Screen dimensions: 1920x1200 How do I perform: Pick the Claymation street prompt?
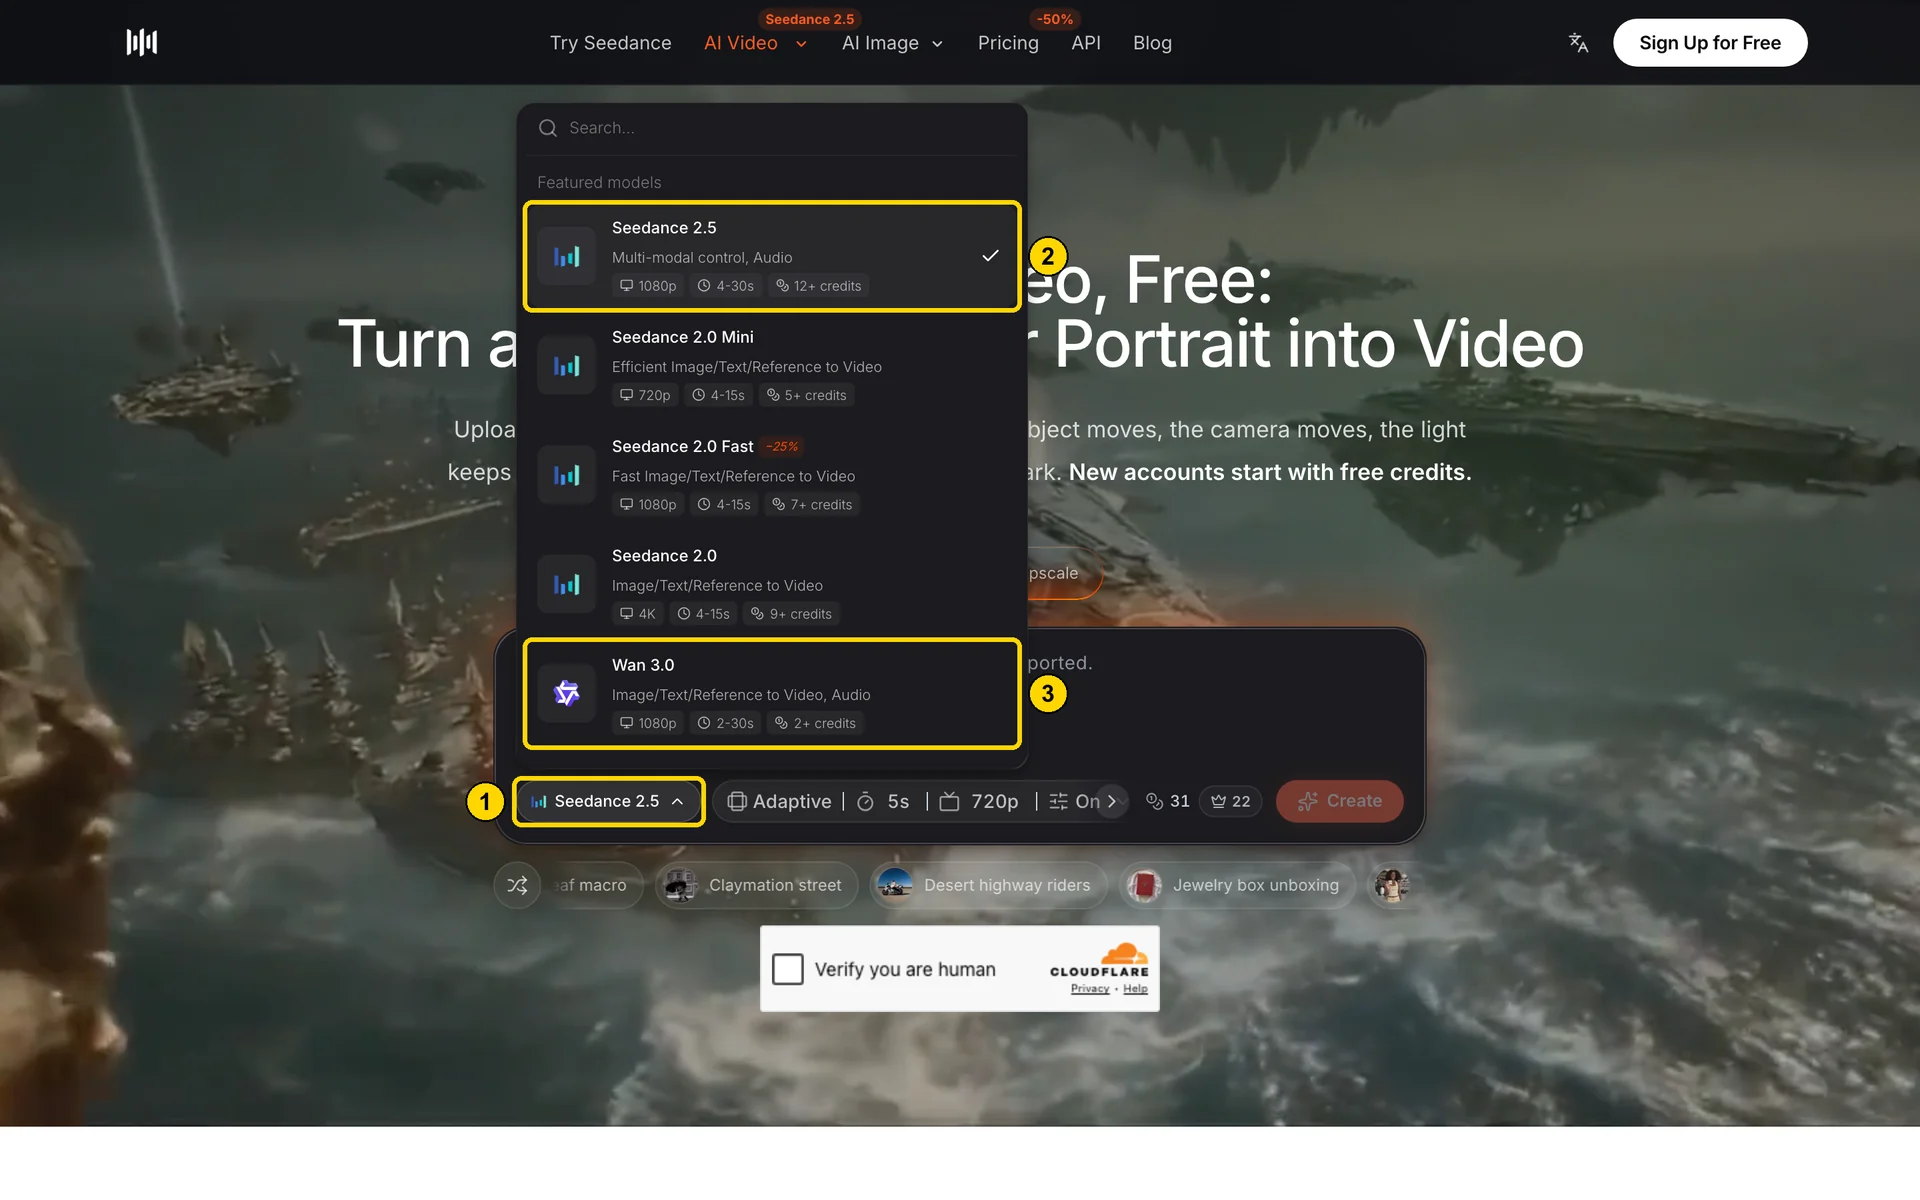[x=757, y=885]
